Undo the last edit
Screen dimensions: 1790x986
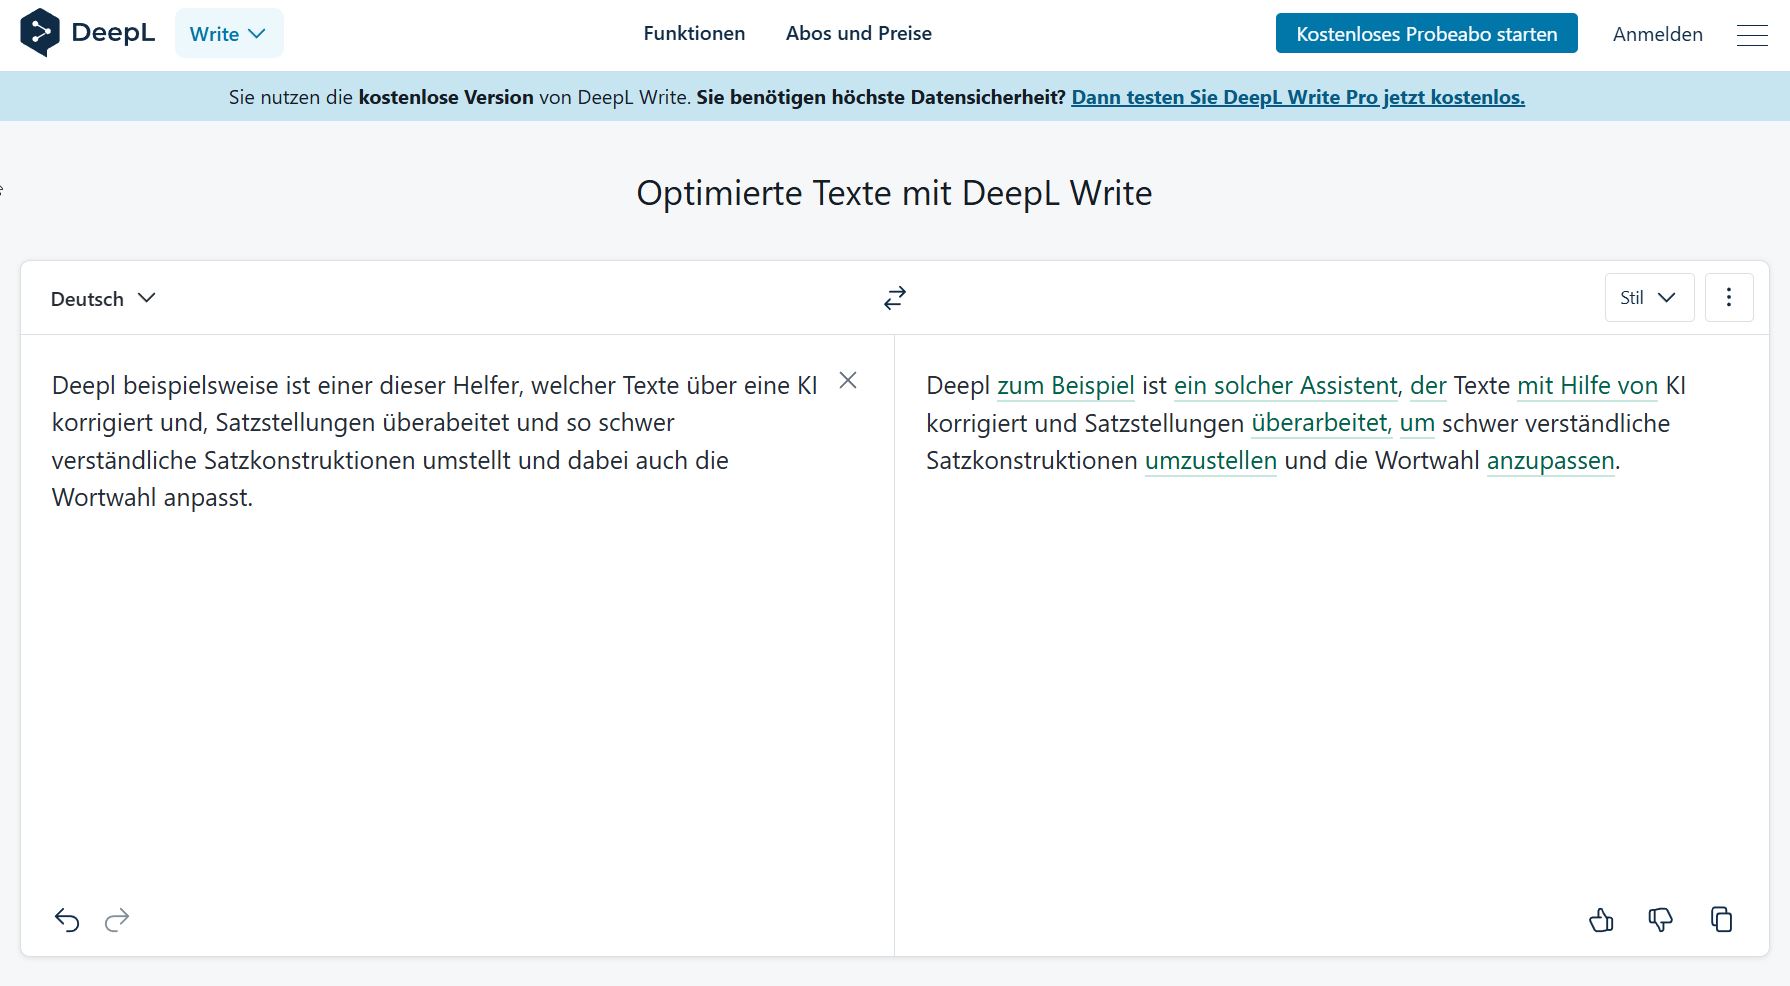(67, 919)
